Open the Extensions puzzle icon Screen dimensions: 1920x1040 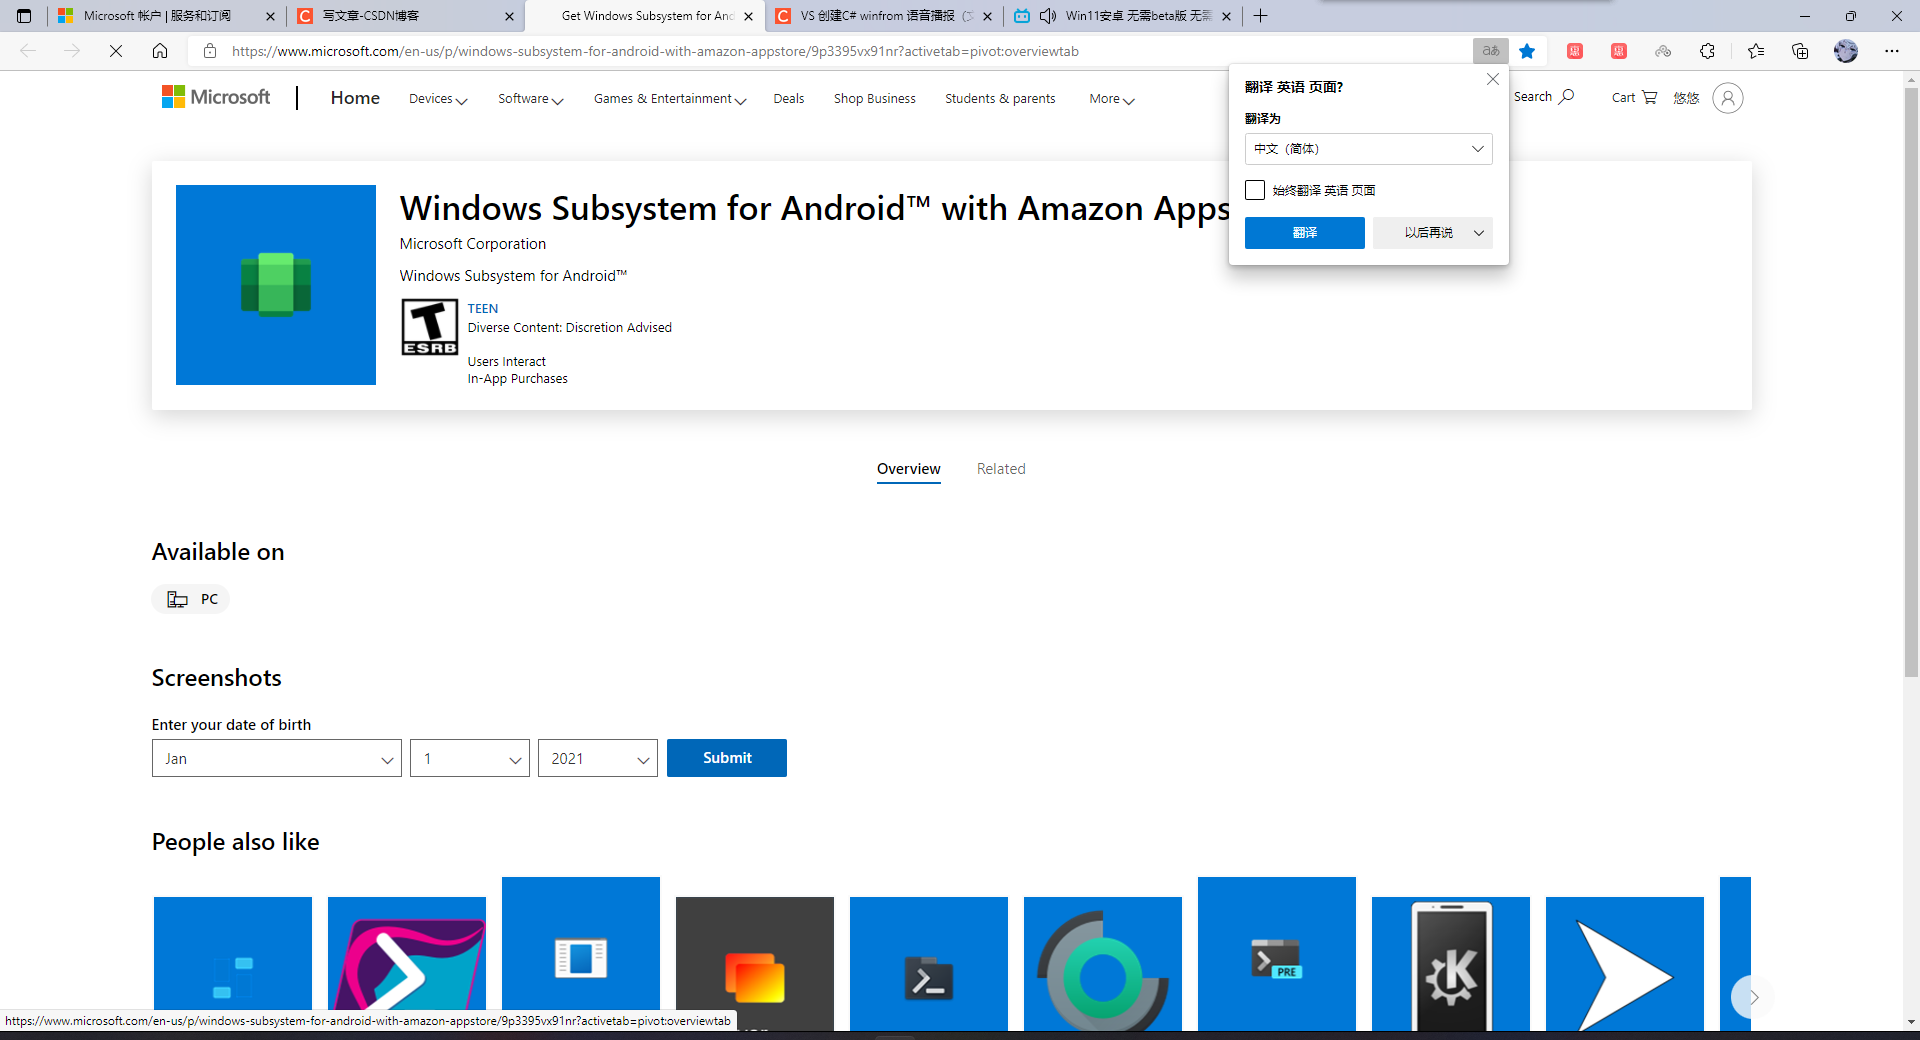pos(1707,51)
